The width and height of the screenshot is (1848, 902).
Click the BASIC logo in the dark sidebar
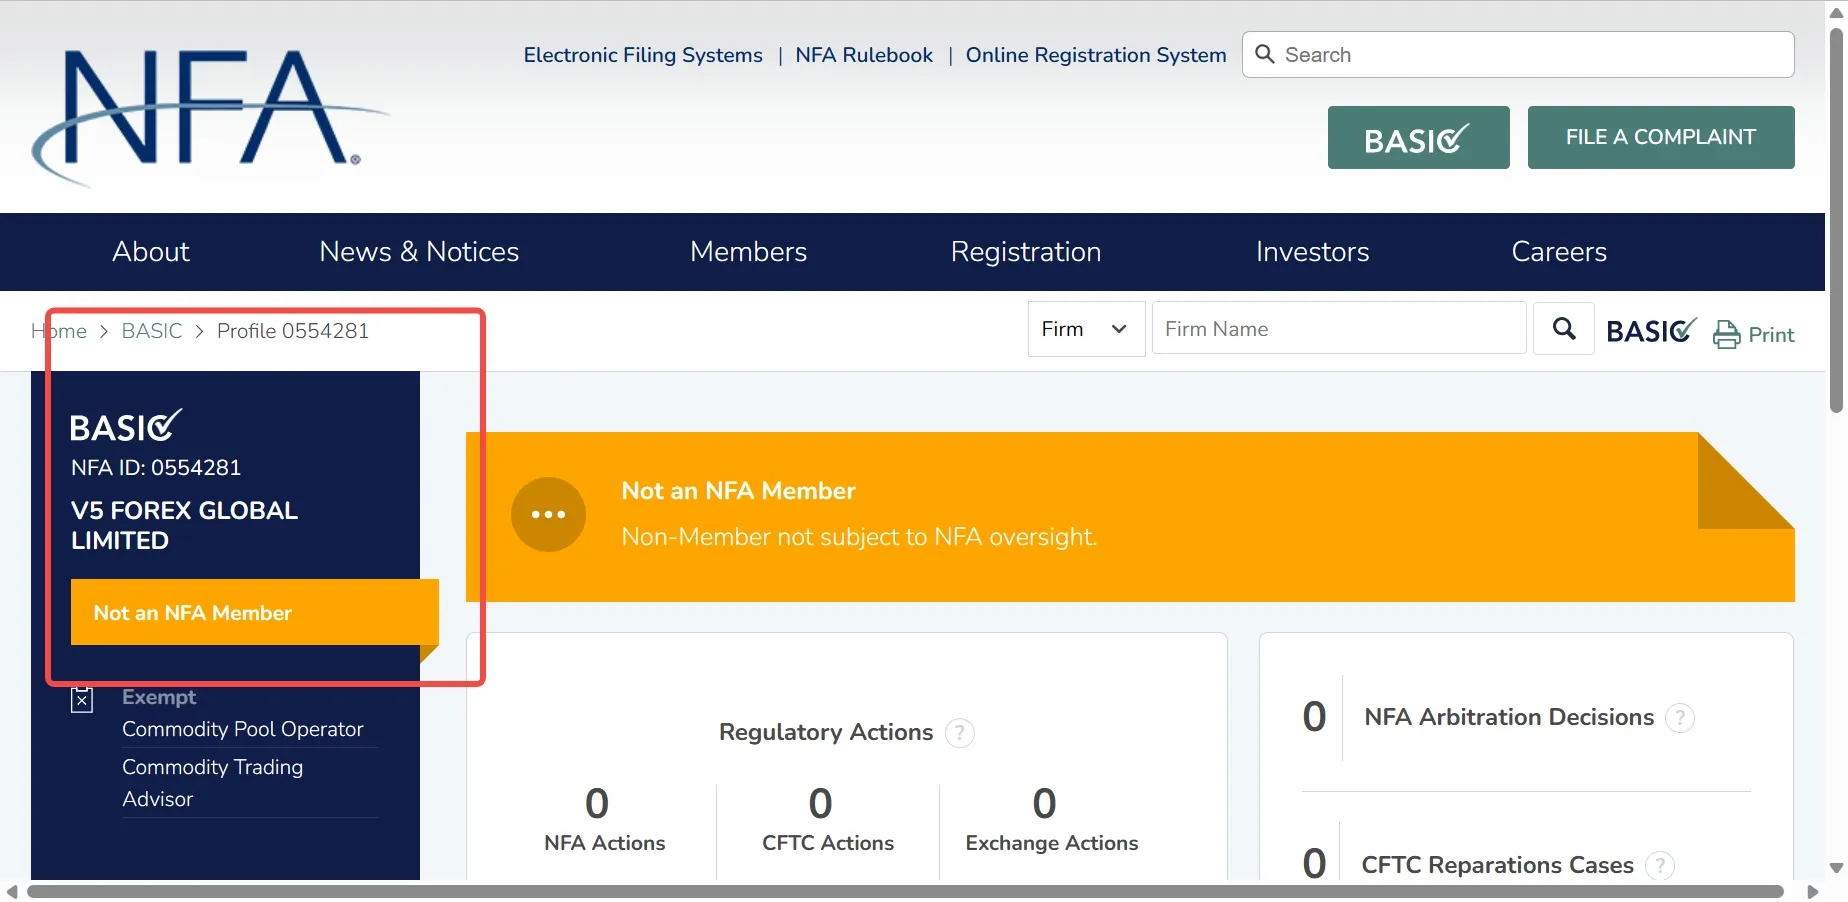(126, 426)
